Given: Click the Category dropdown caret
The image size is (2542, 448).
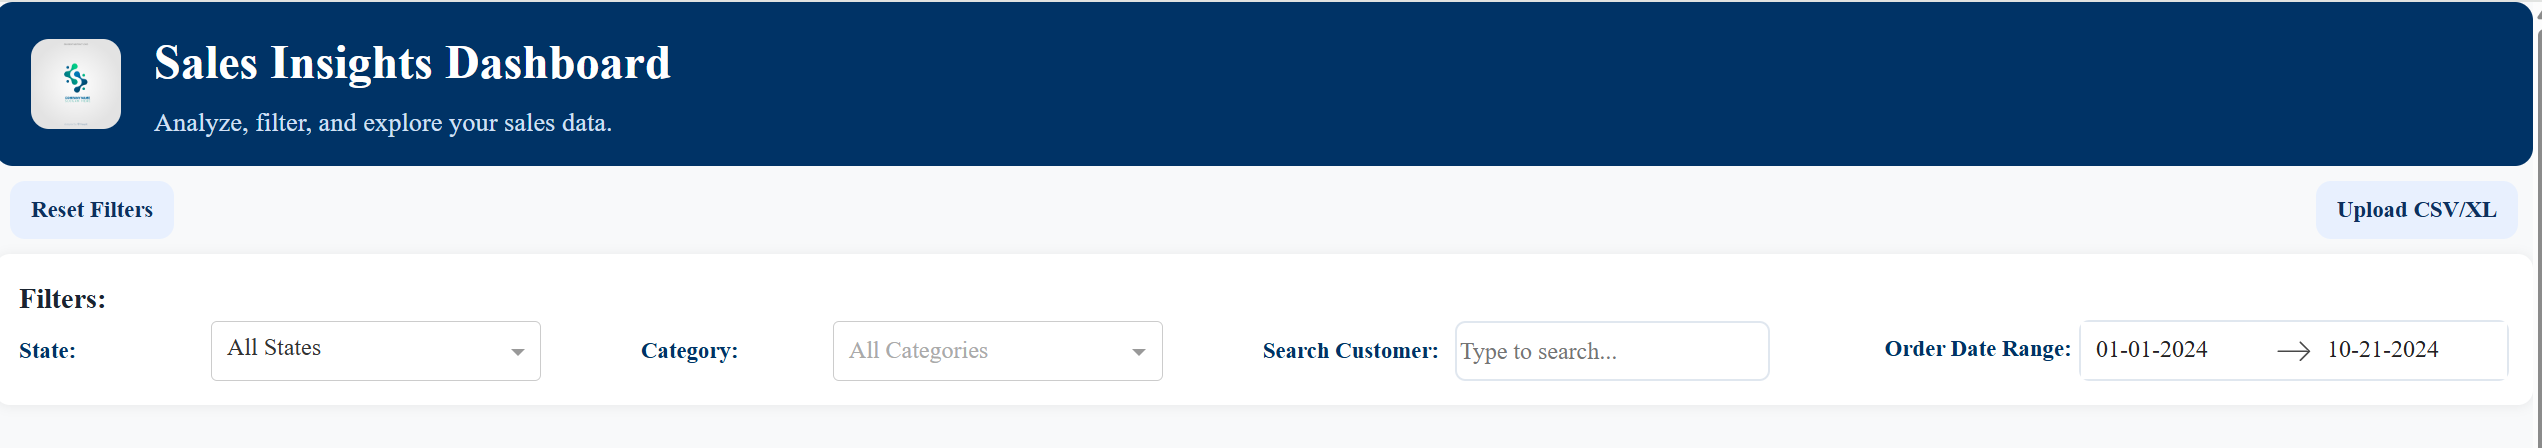Looking at the screenshot, I should [x=1138, y=352].
